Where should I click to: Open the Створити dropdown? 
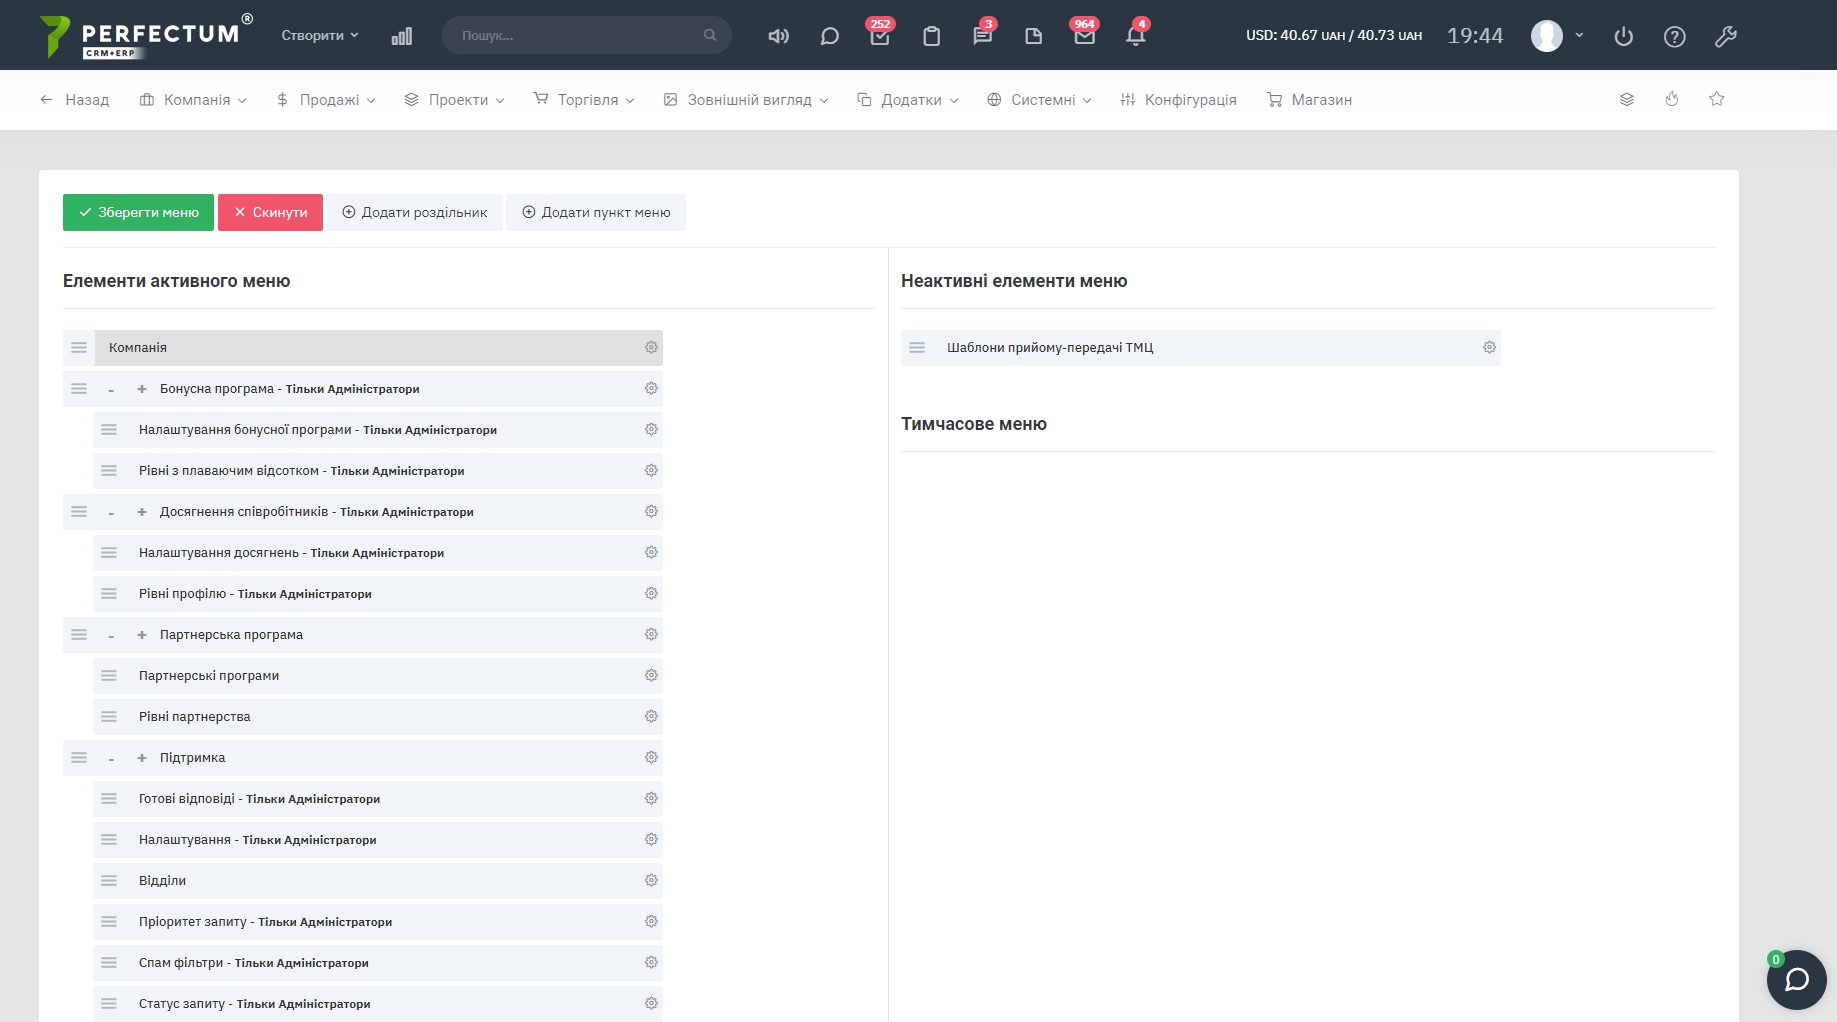click(x=319, y=35)
